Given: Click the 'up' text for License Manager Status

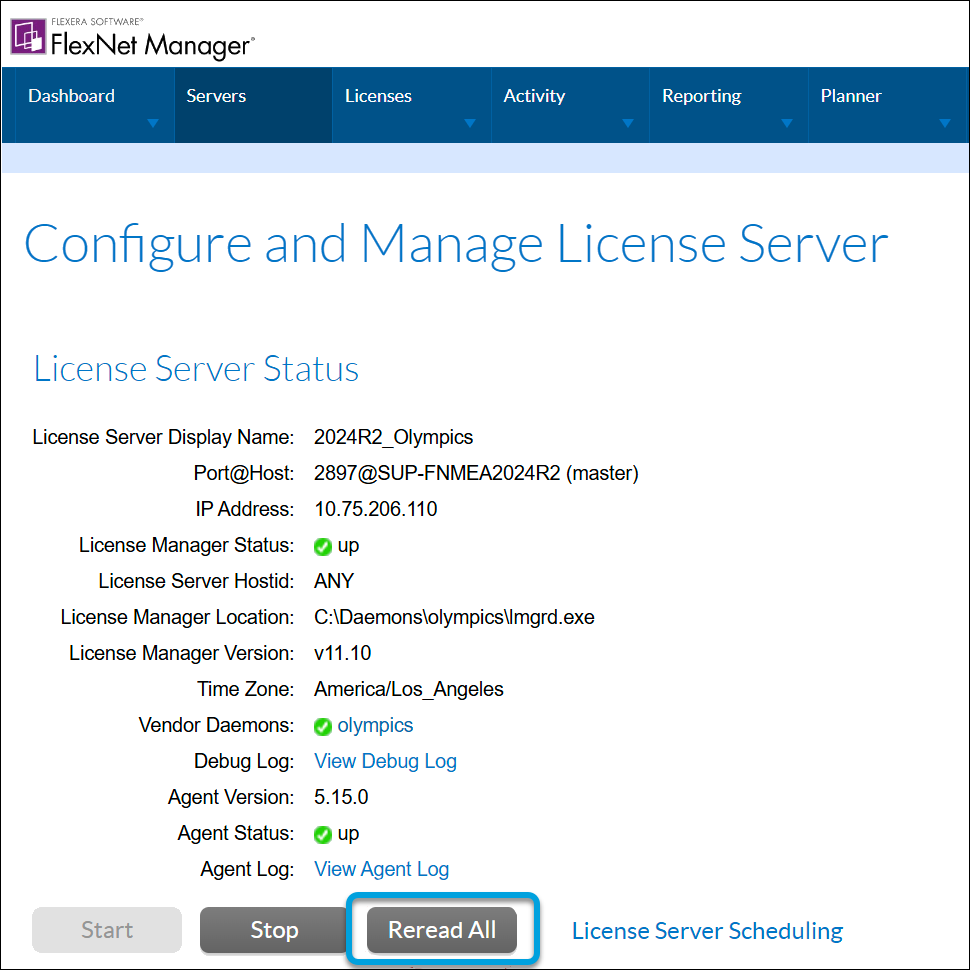Looking at the screenshot, I should (348, 546).
